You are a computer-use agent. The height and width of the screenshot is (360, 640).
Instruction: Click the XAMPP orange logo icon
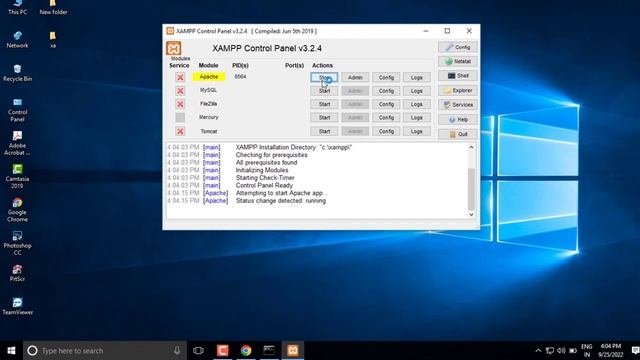(173, 48)
